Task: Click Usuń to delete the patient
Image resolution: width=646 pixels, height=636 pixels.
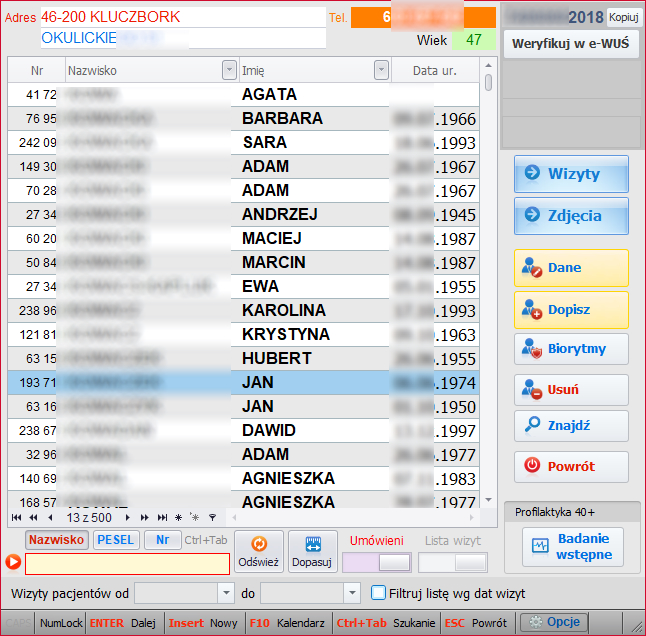Action: [x=571, y=390]
